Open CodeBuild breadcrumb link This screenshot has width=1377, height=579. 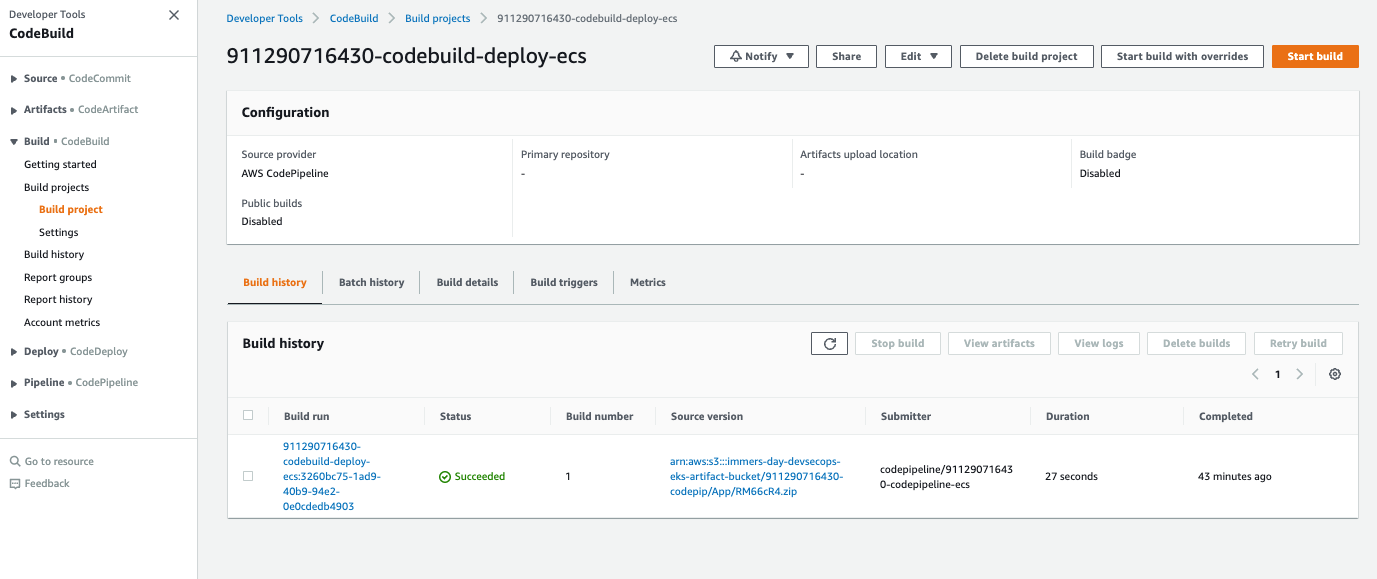point(354,19)
